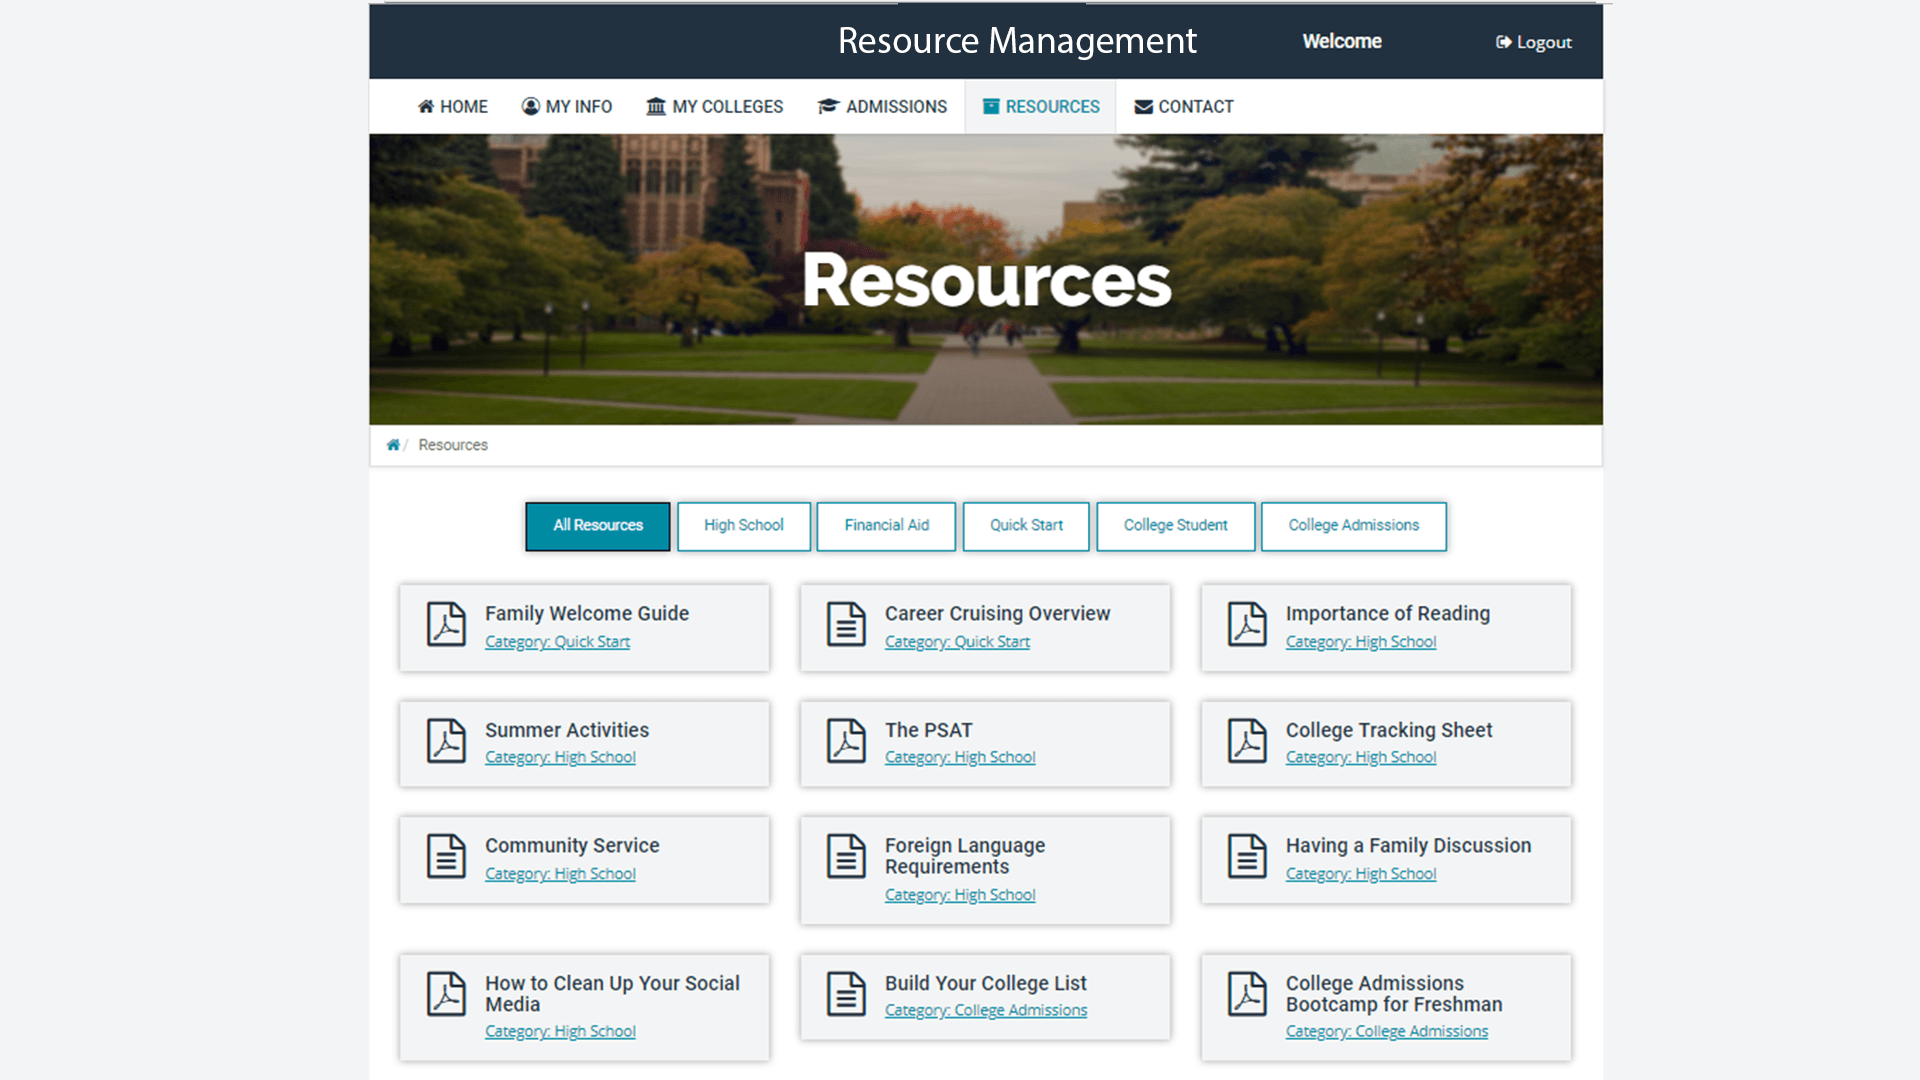Click the Resources breadcrumb text
This screenshot has height=1080, width=1920.
click(453, 445)
